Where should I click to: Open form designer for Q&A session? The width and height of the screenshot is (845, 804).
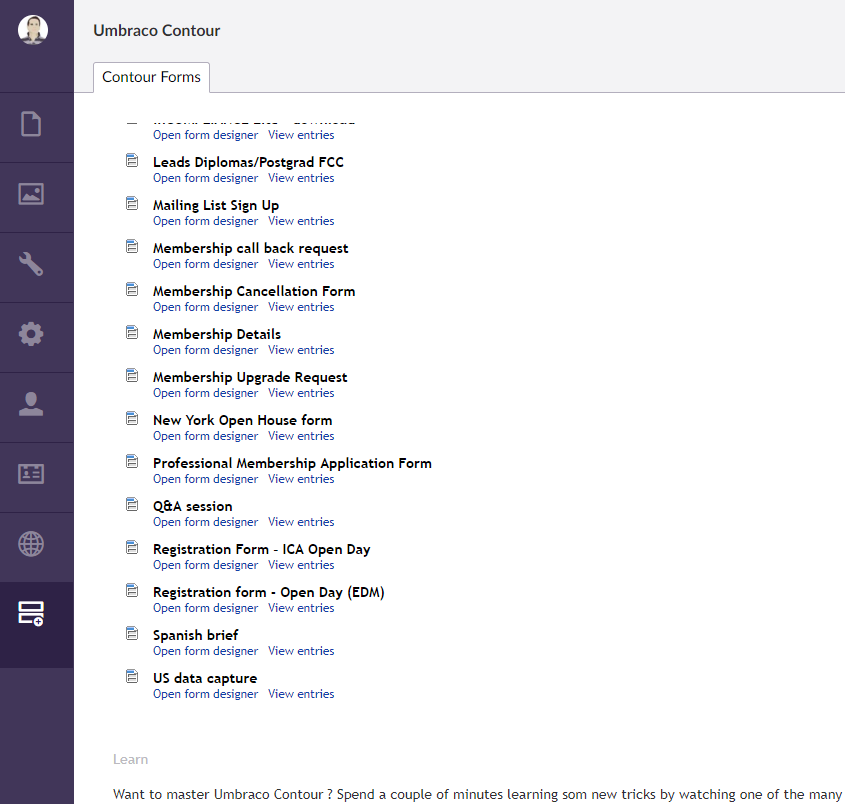pos(205,522)
